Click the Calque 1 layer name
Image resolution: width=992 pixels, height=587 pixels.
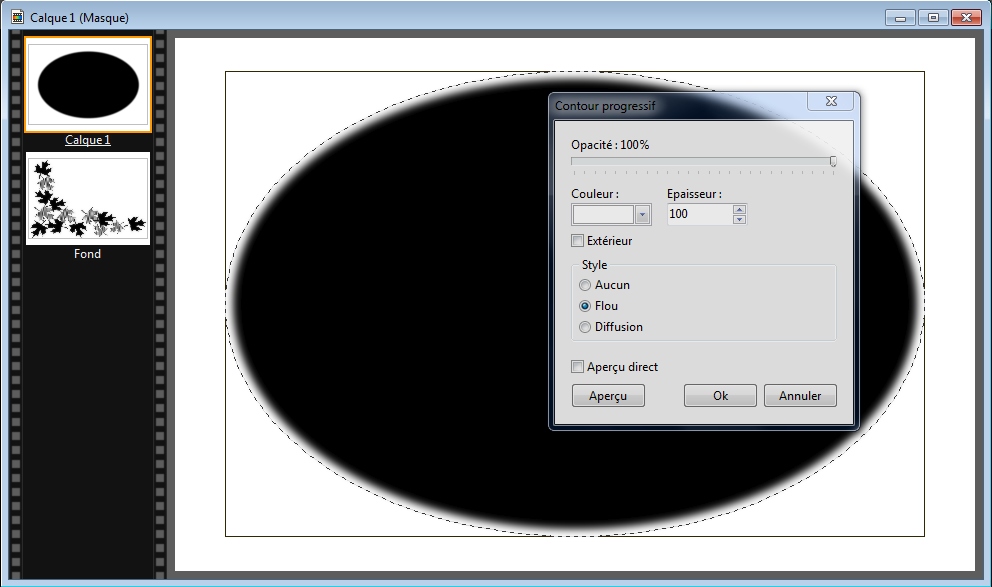point(88,140)
